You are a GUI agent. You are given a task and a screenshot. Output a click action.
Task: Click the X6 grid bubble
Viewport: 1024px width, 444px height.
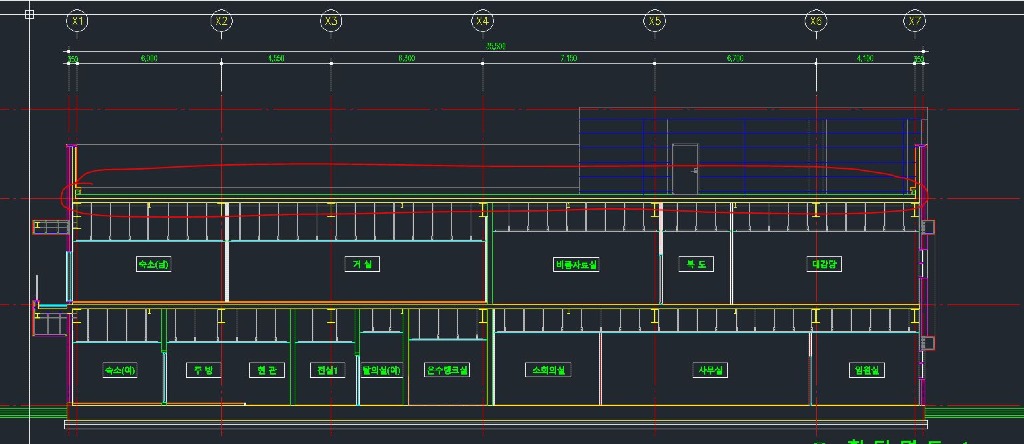coord(816,21)
